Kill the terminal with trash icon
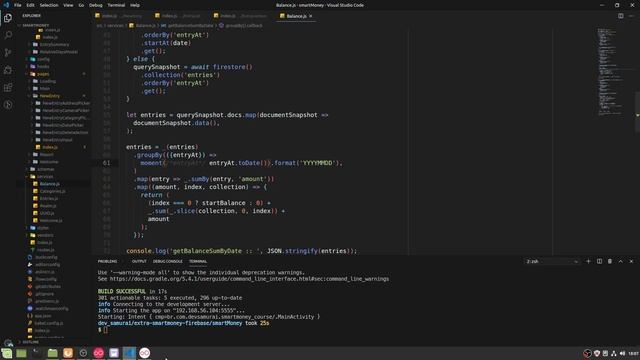Viewport: 640px width, 360px height. (610, 261)
